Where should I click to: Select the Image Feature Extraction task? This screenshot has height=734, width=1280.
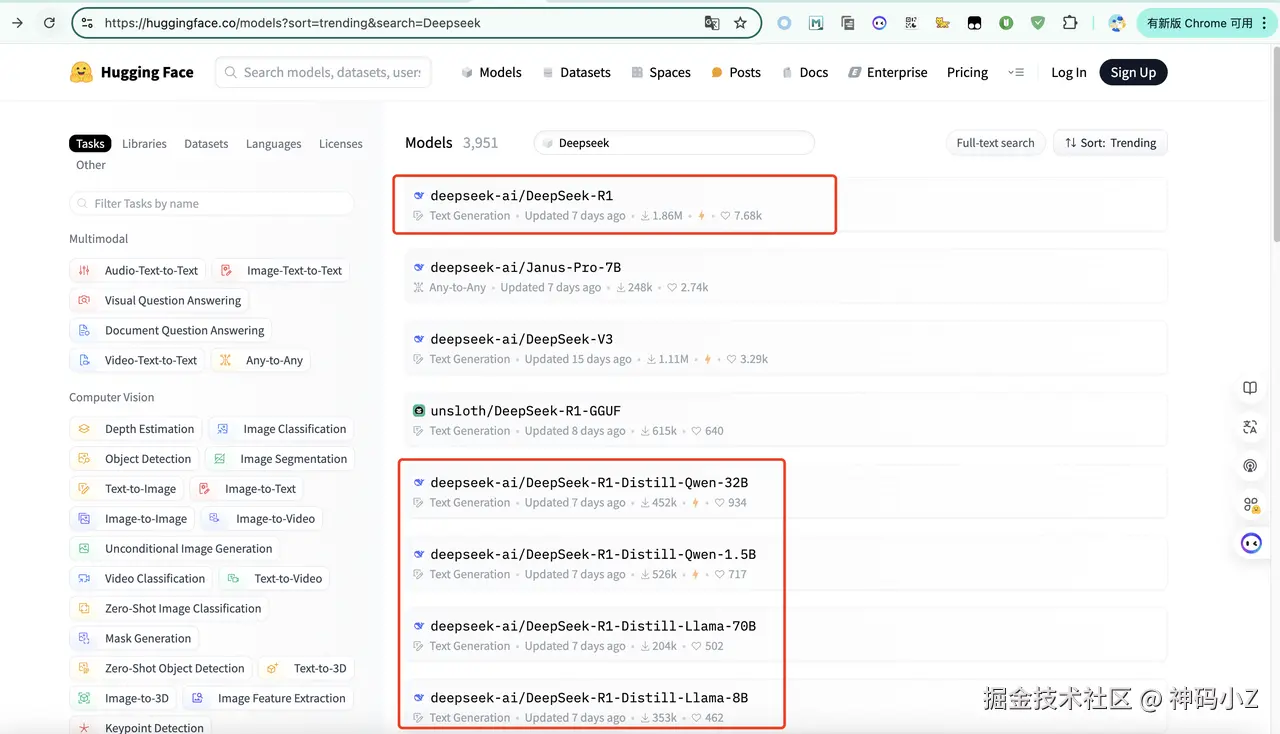(267, 698)
